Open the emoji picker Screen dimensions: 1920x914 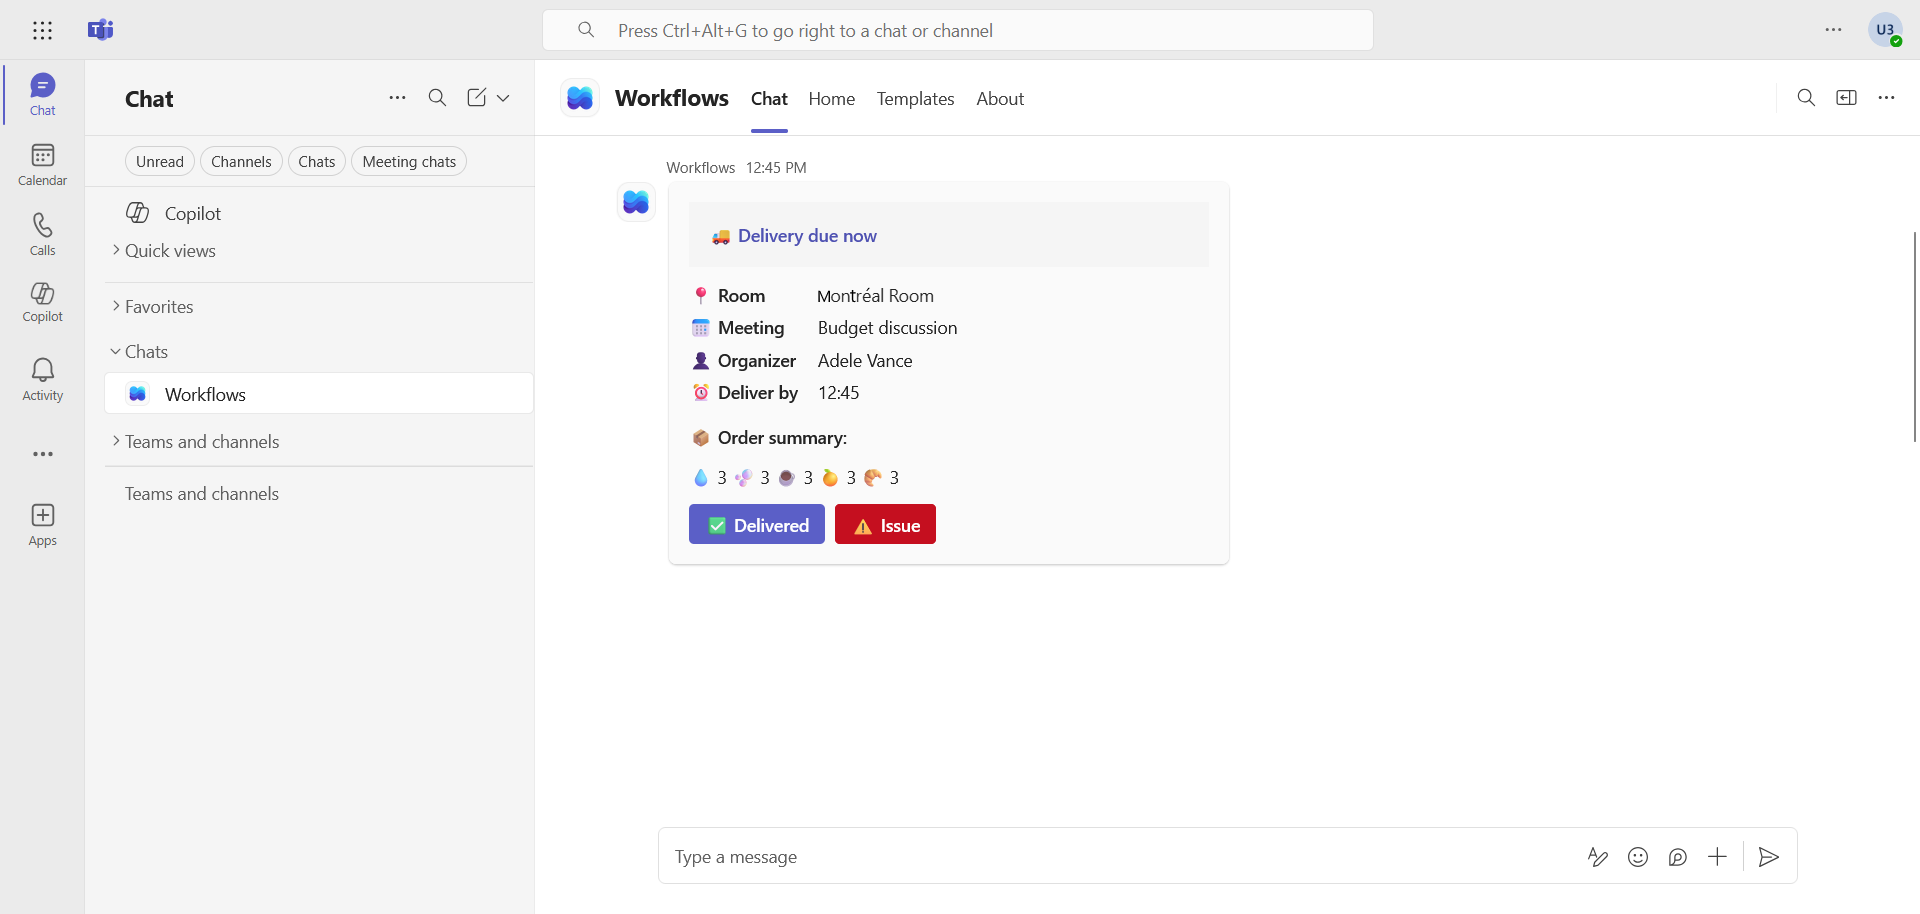(x=1638, y=857)
